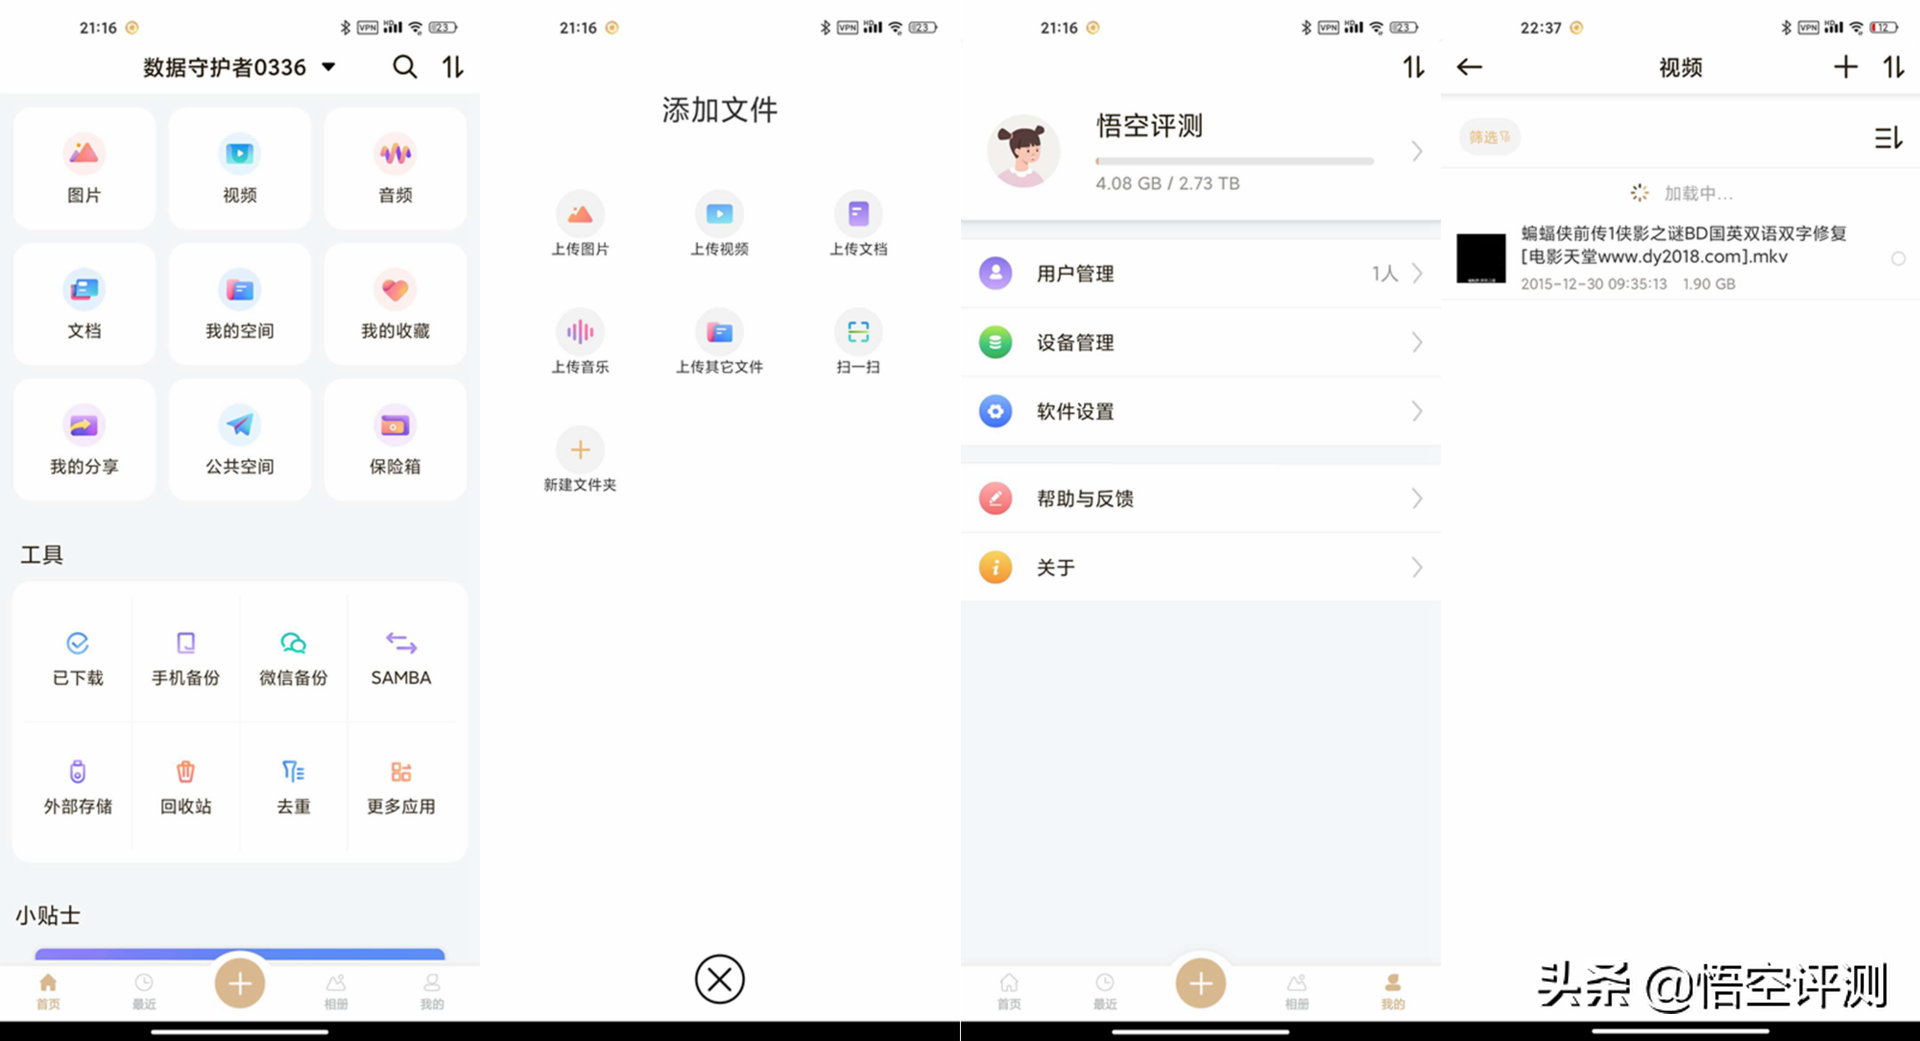1920x1041 pixels.
Task: Tap the round plus button on the home screen
Action: (240, 984)
